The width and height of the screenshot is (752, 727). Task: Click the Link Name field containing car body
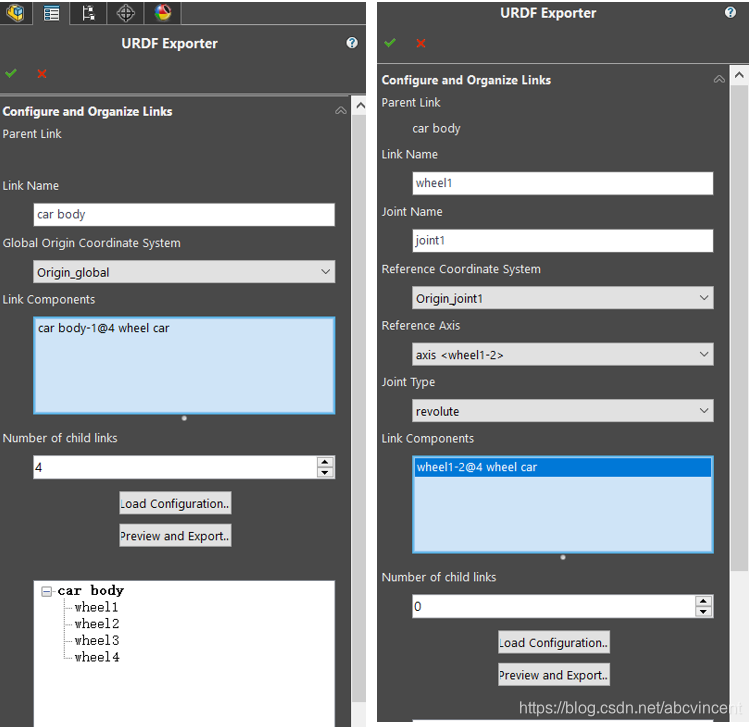[184, 214]
